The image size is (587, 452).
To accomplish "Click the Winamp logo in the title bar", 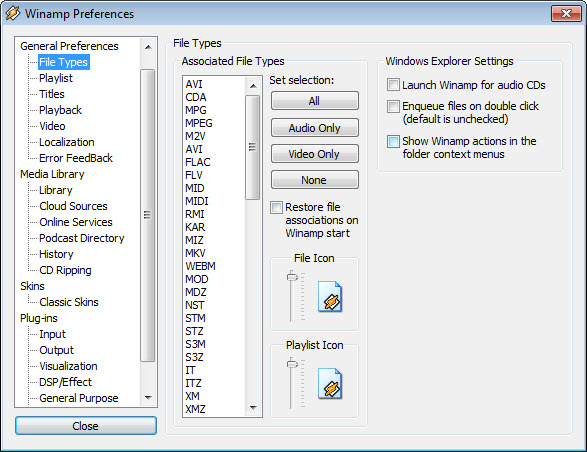I will coord(13,13).
